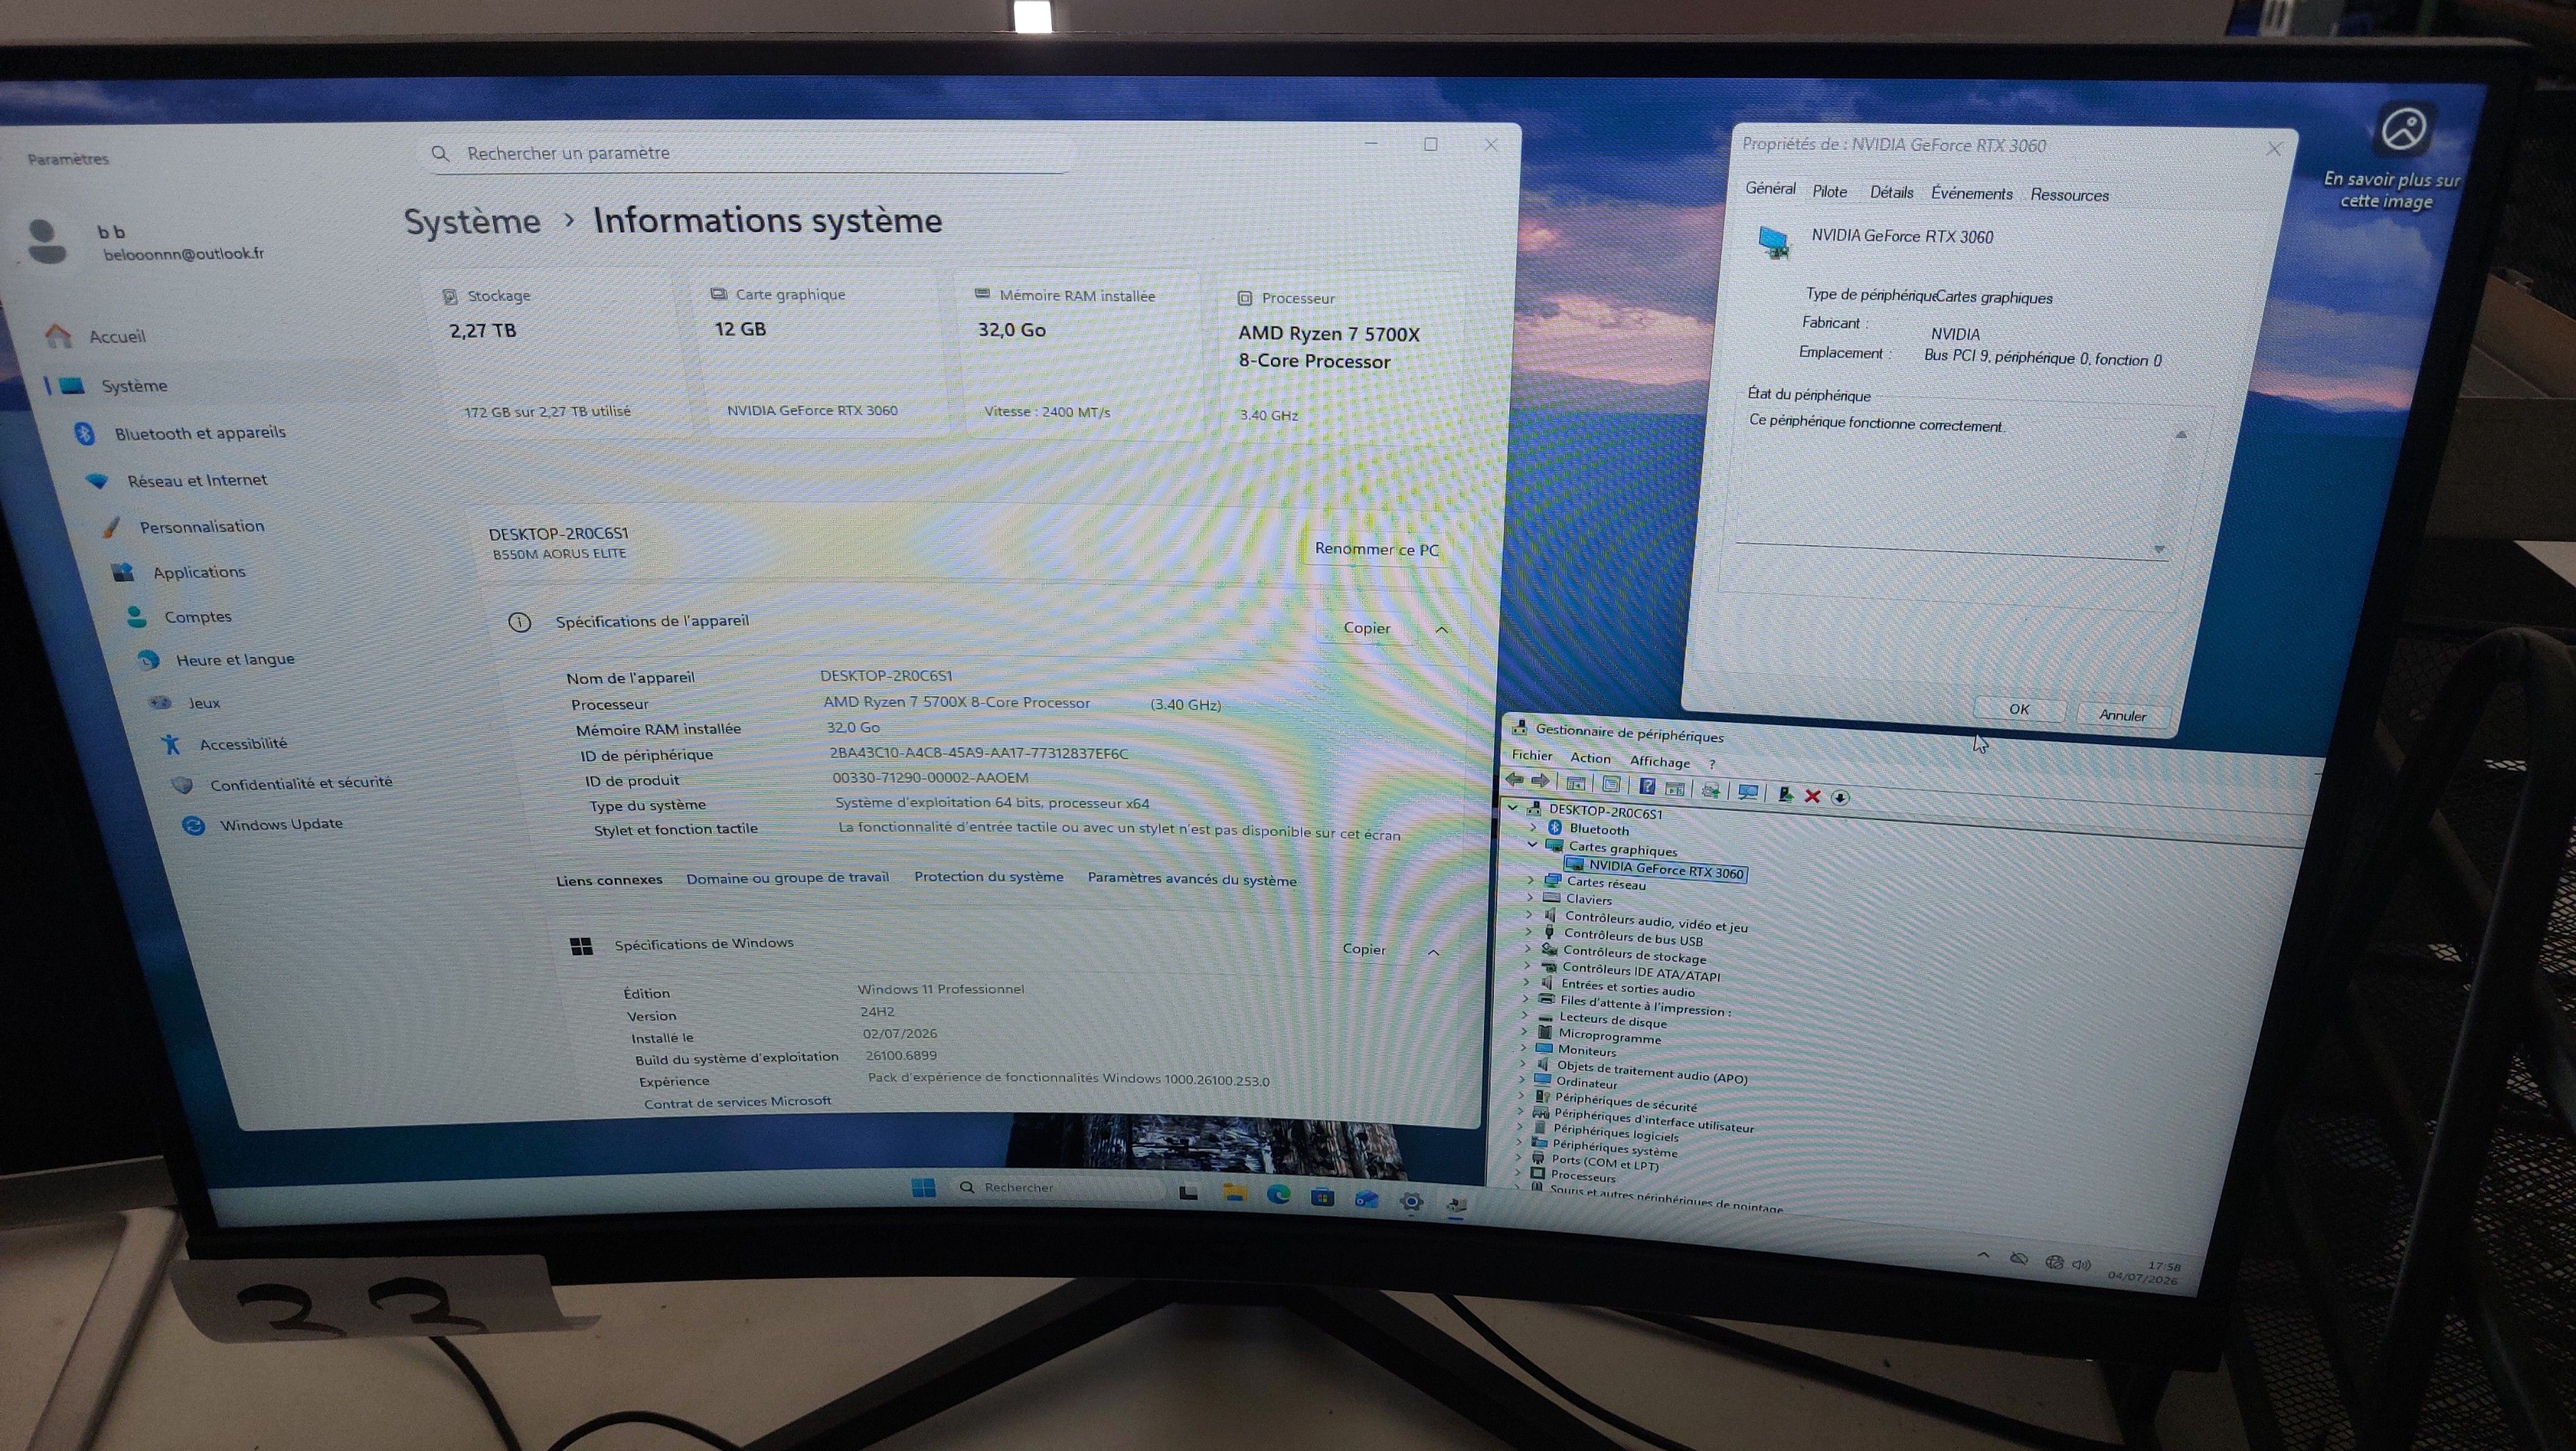
Task: Switch to the Détails tab in properties dialog
Action: coord(1892,192)
